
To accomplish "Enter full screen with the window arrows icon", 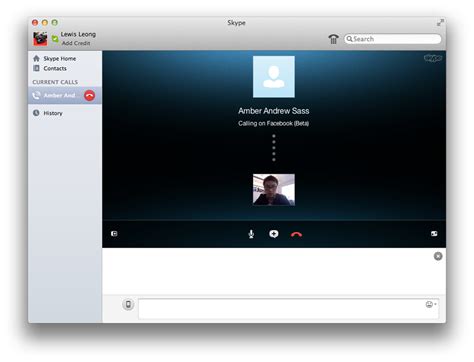I will [440, 22].
